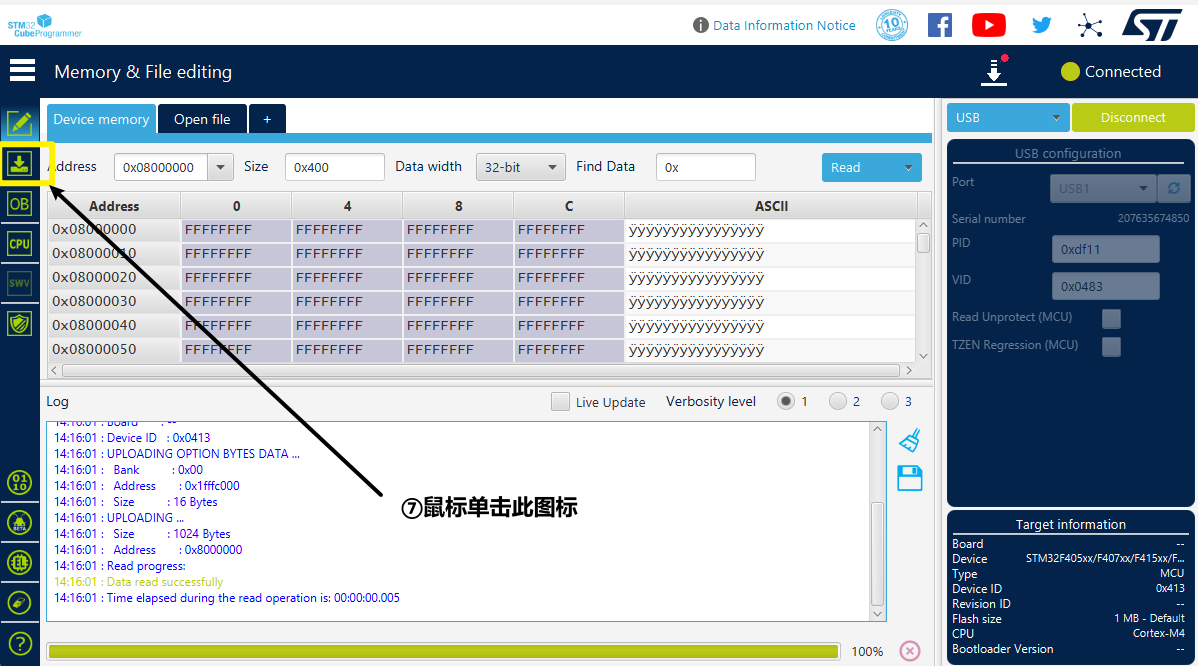Viewport: 1198px width, 666px height.
Task: Open the Erasing & Programming download icon
Action: [20, 163]
